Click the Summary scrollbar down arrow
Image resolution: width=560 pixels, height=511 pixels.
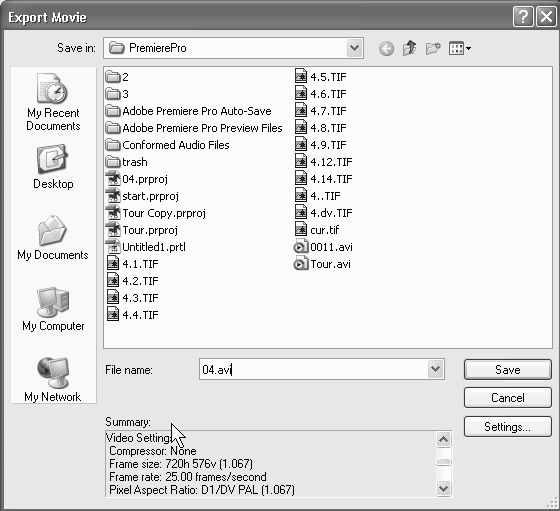pos(443,488)
